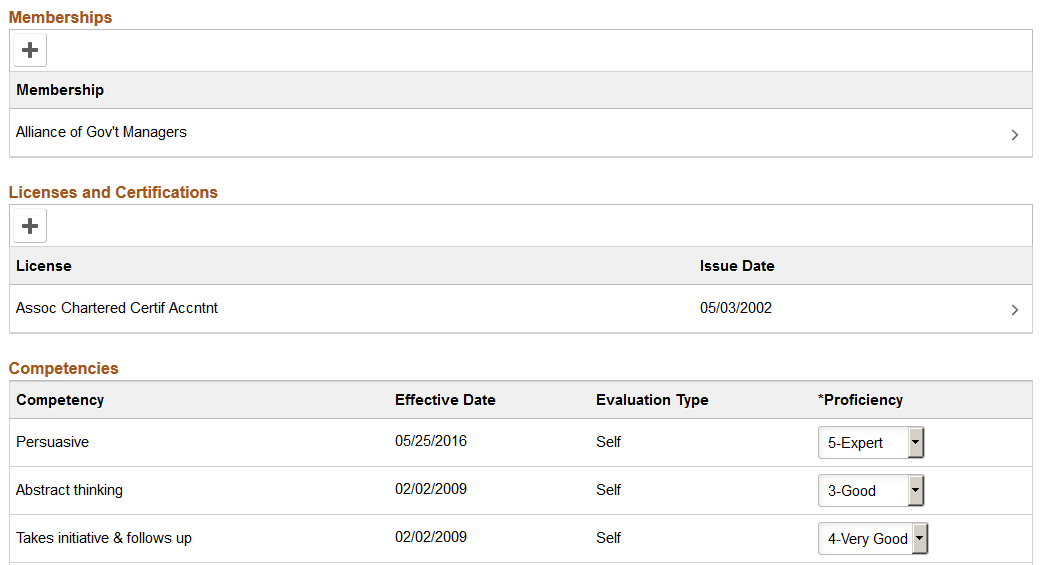Click the 4-Very Good dropdown arrow

919,538
